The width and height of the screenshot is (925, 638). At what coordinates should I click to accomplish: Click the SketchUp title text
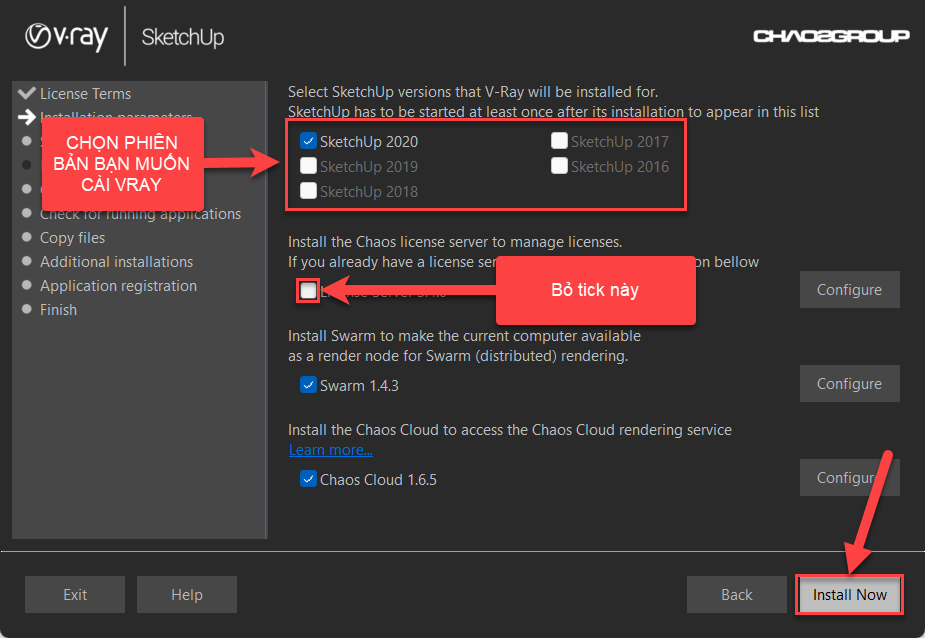click(x=182, y=37)
